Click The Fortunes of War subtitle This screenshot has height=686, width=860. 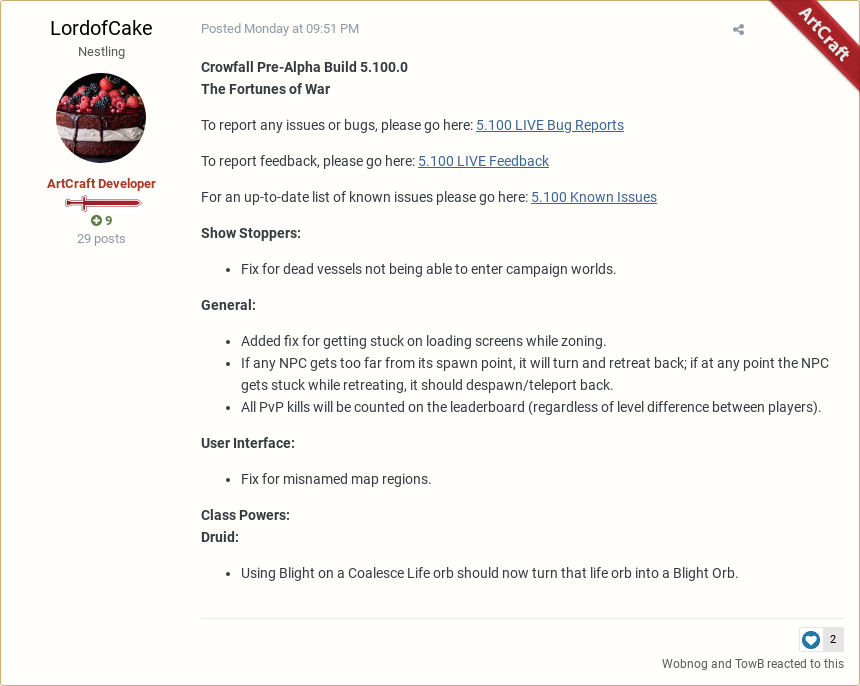click(x=265, y=89)
